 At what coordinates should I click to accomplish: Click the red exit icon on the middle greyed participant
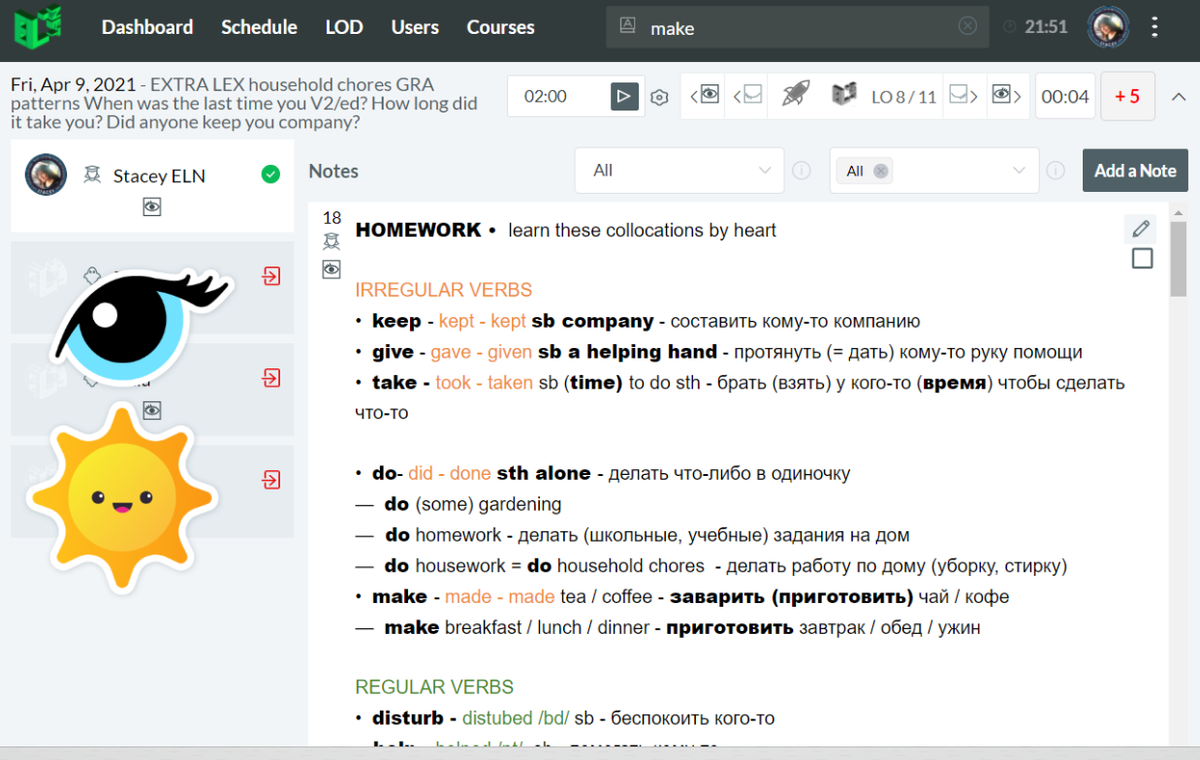(x=271, y=378)
